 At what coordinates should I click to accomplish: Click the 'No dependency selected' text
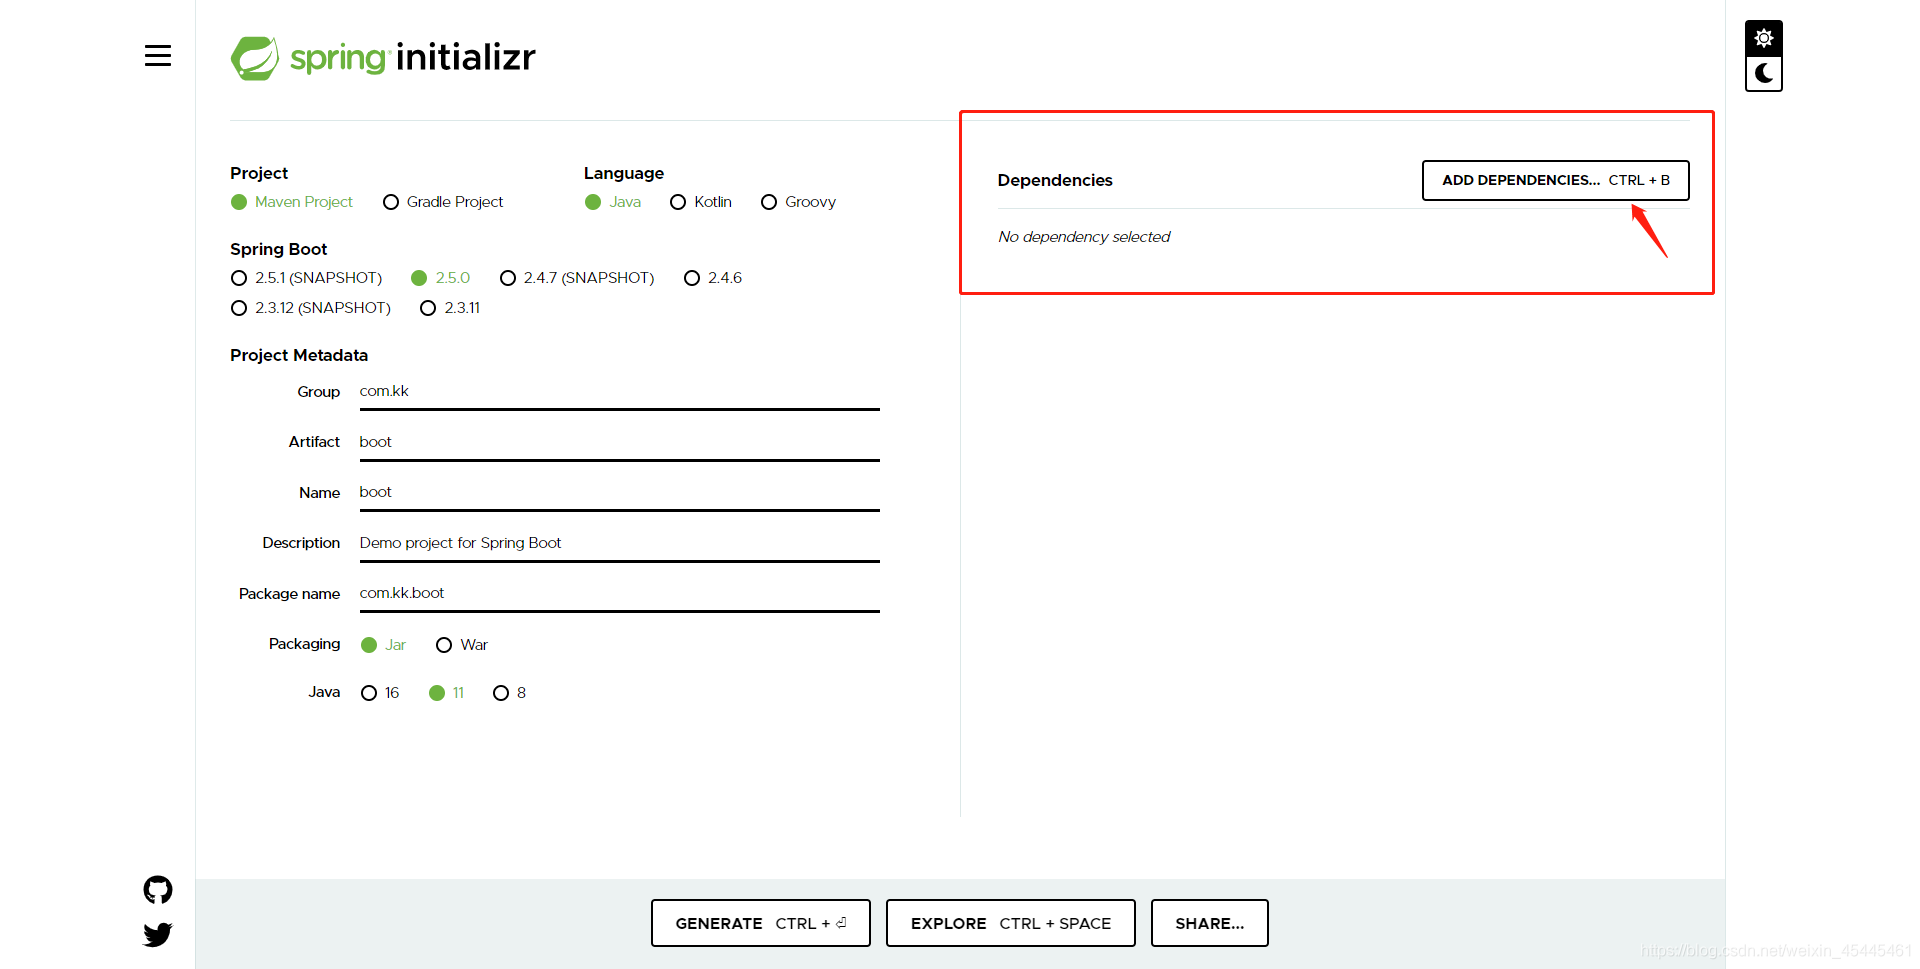pyautogui.click(x=1084, y=237)
